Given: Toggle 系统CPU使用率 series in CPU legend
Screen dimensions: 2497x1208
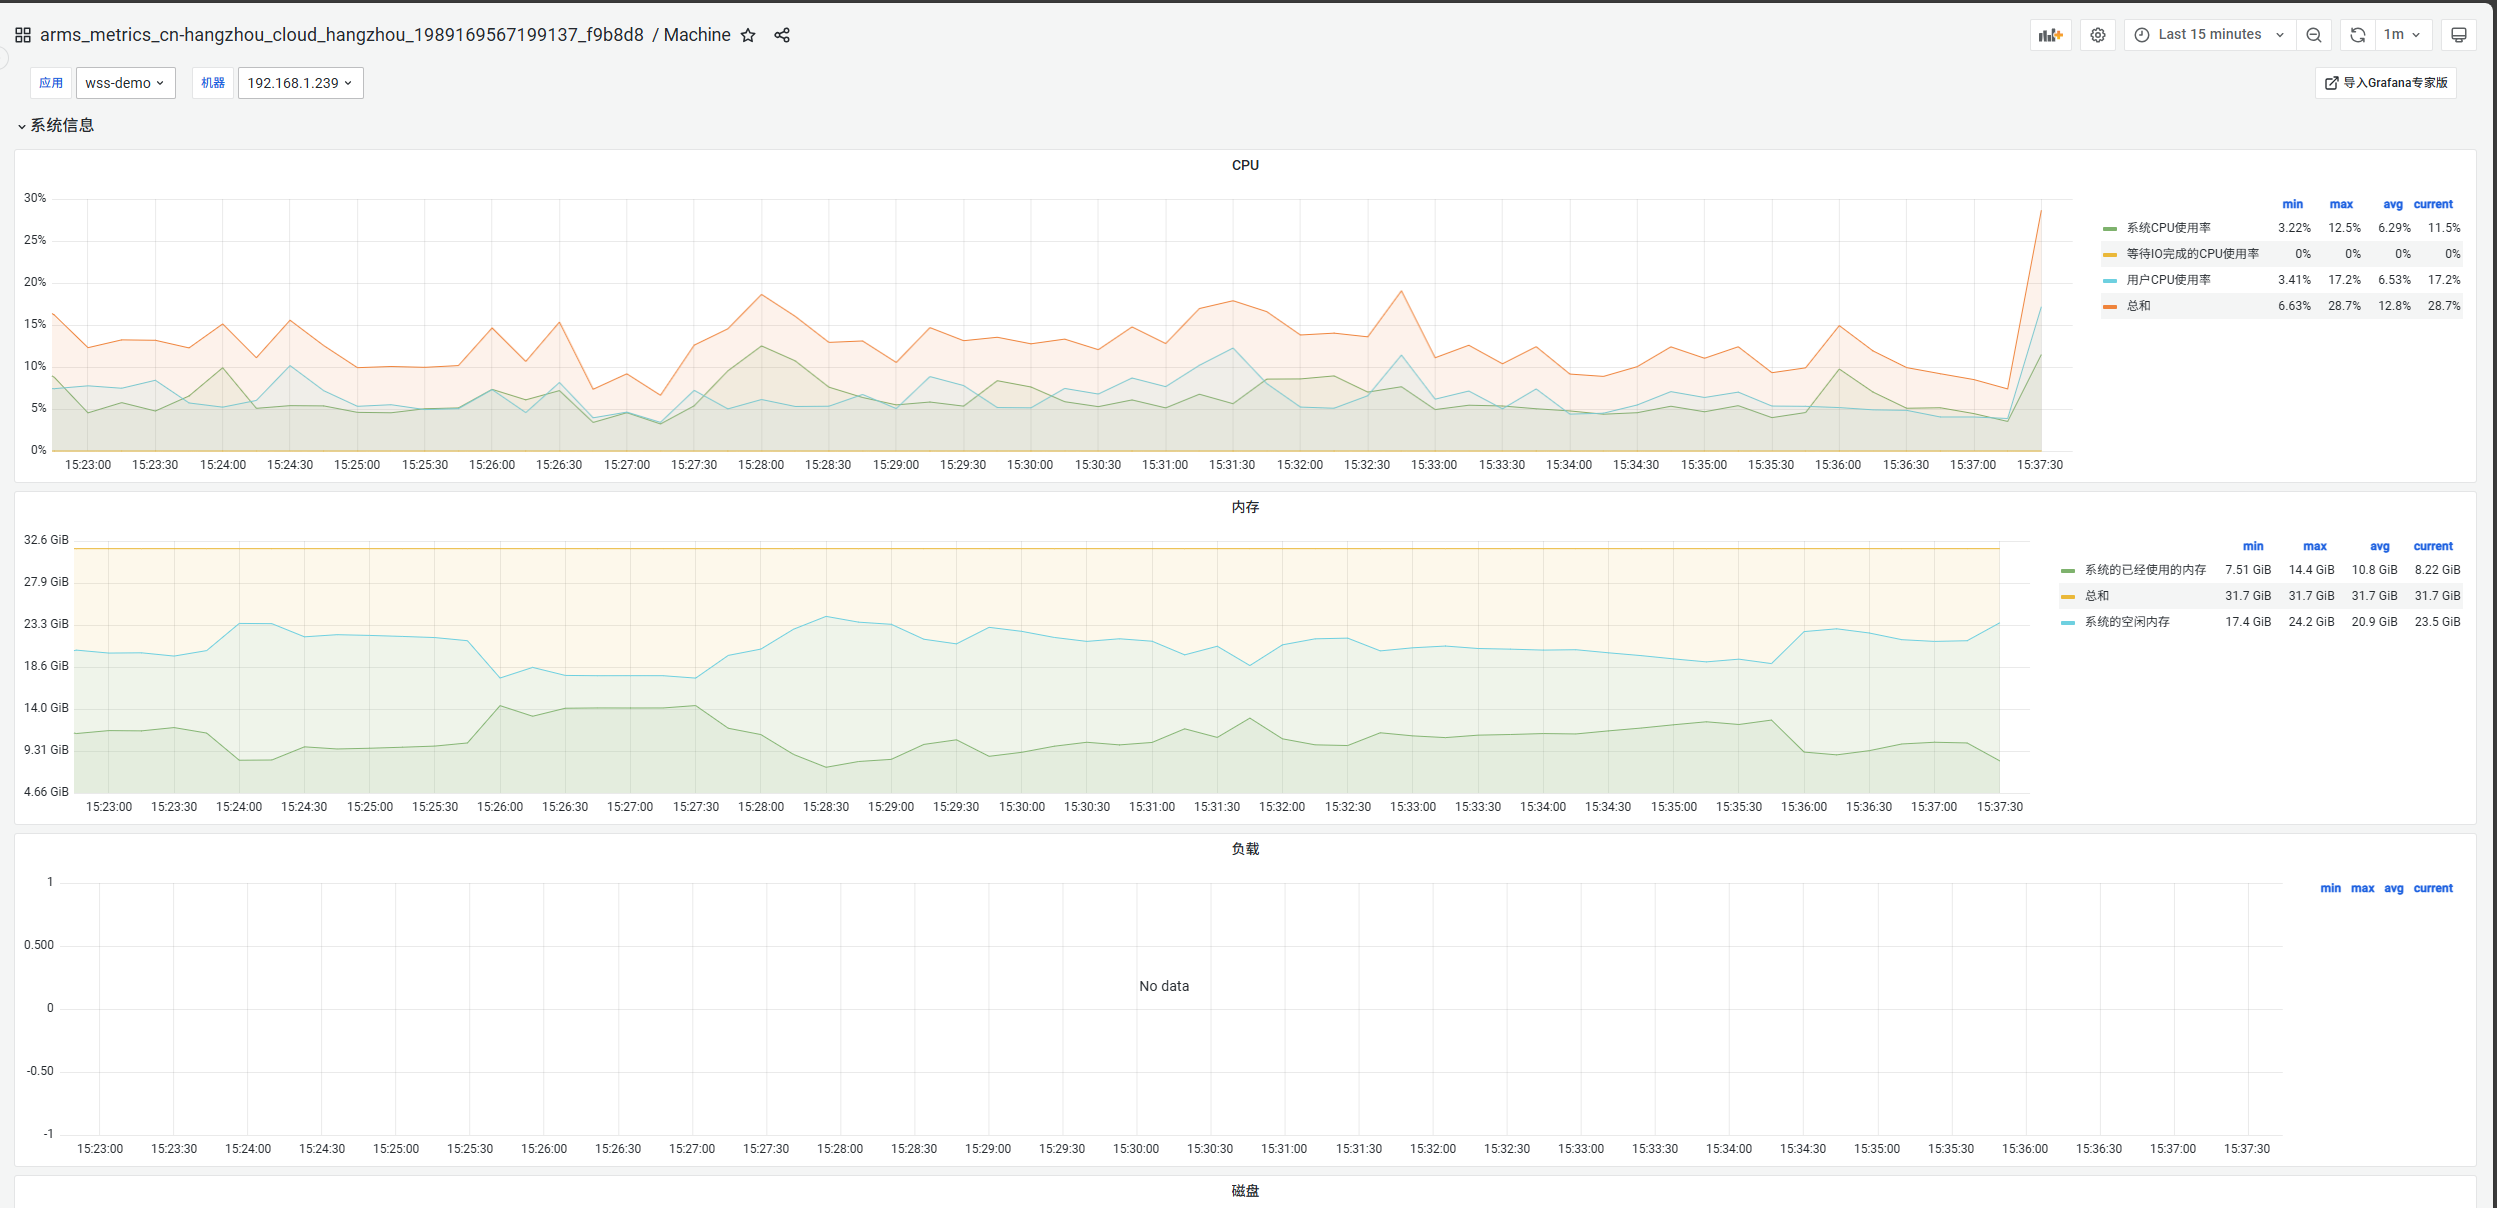Looking at the screenshot, I should click(x=2168, y=228).
